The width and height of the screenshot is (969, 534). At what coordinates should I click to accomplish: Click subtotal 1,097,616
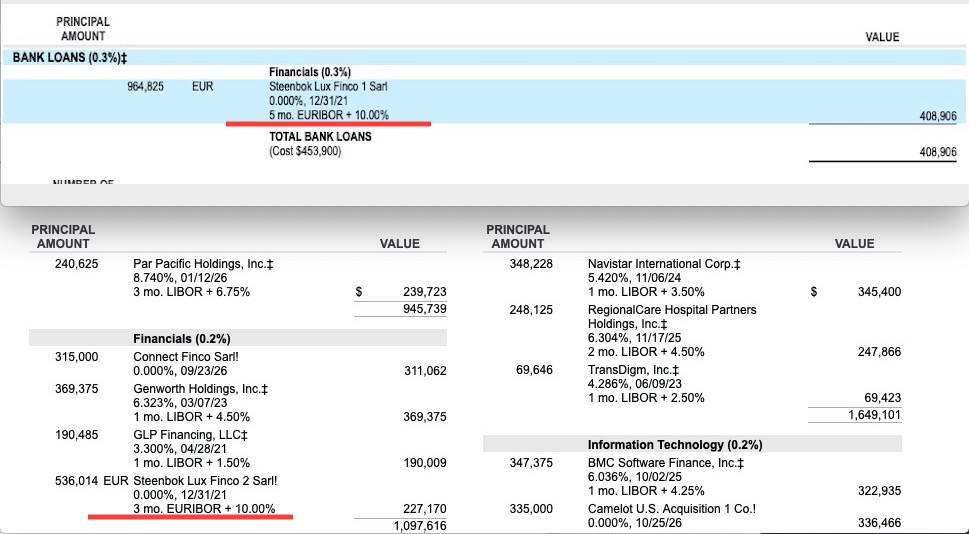point(420,525)
